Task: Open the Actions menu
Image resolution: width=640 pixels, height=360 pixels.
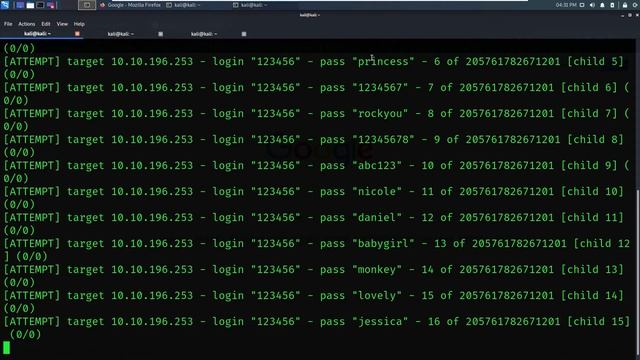Action: pyautogui.click(x=27, y=24)
